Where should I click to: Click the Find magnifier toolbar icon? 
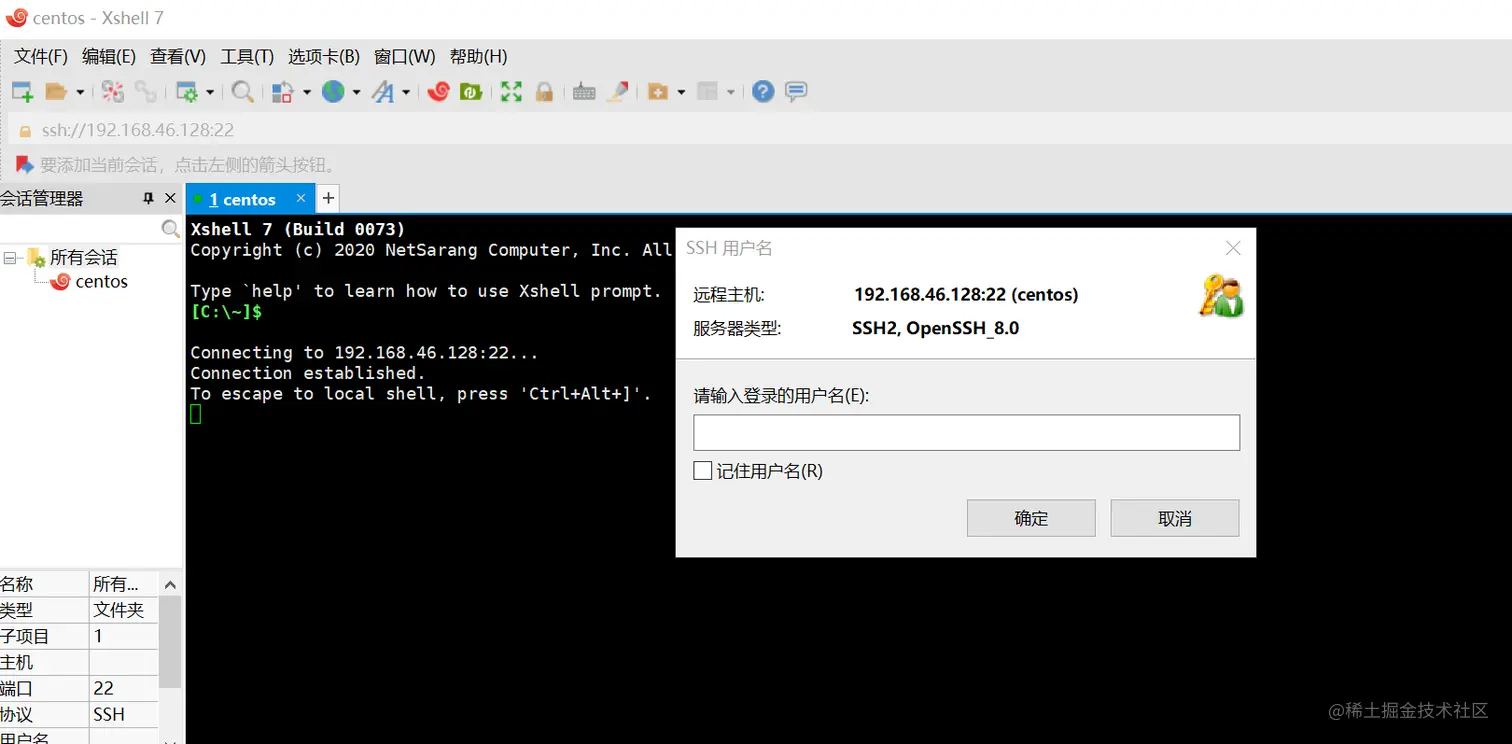click(242, 92)
